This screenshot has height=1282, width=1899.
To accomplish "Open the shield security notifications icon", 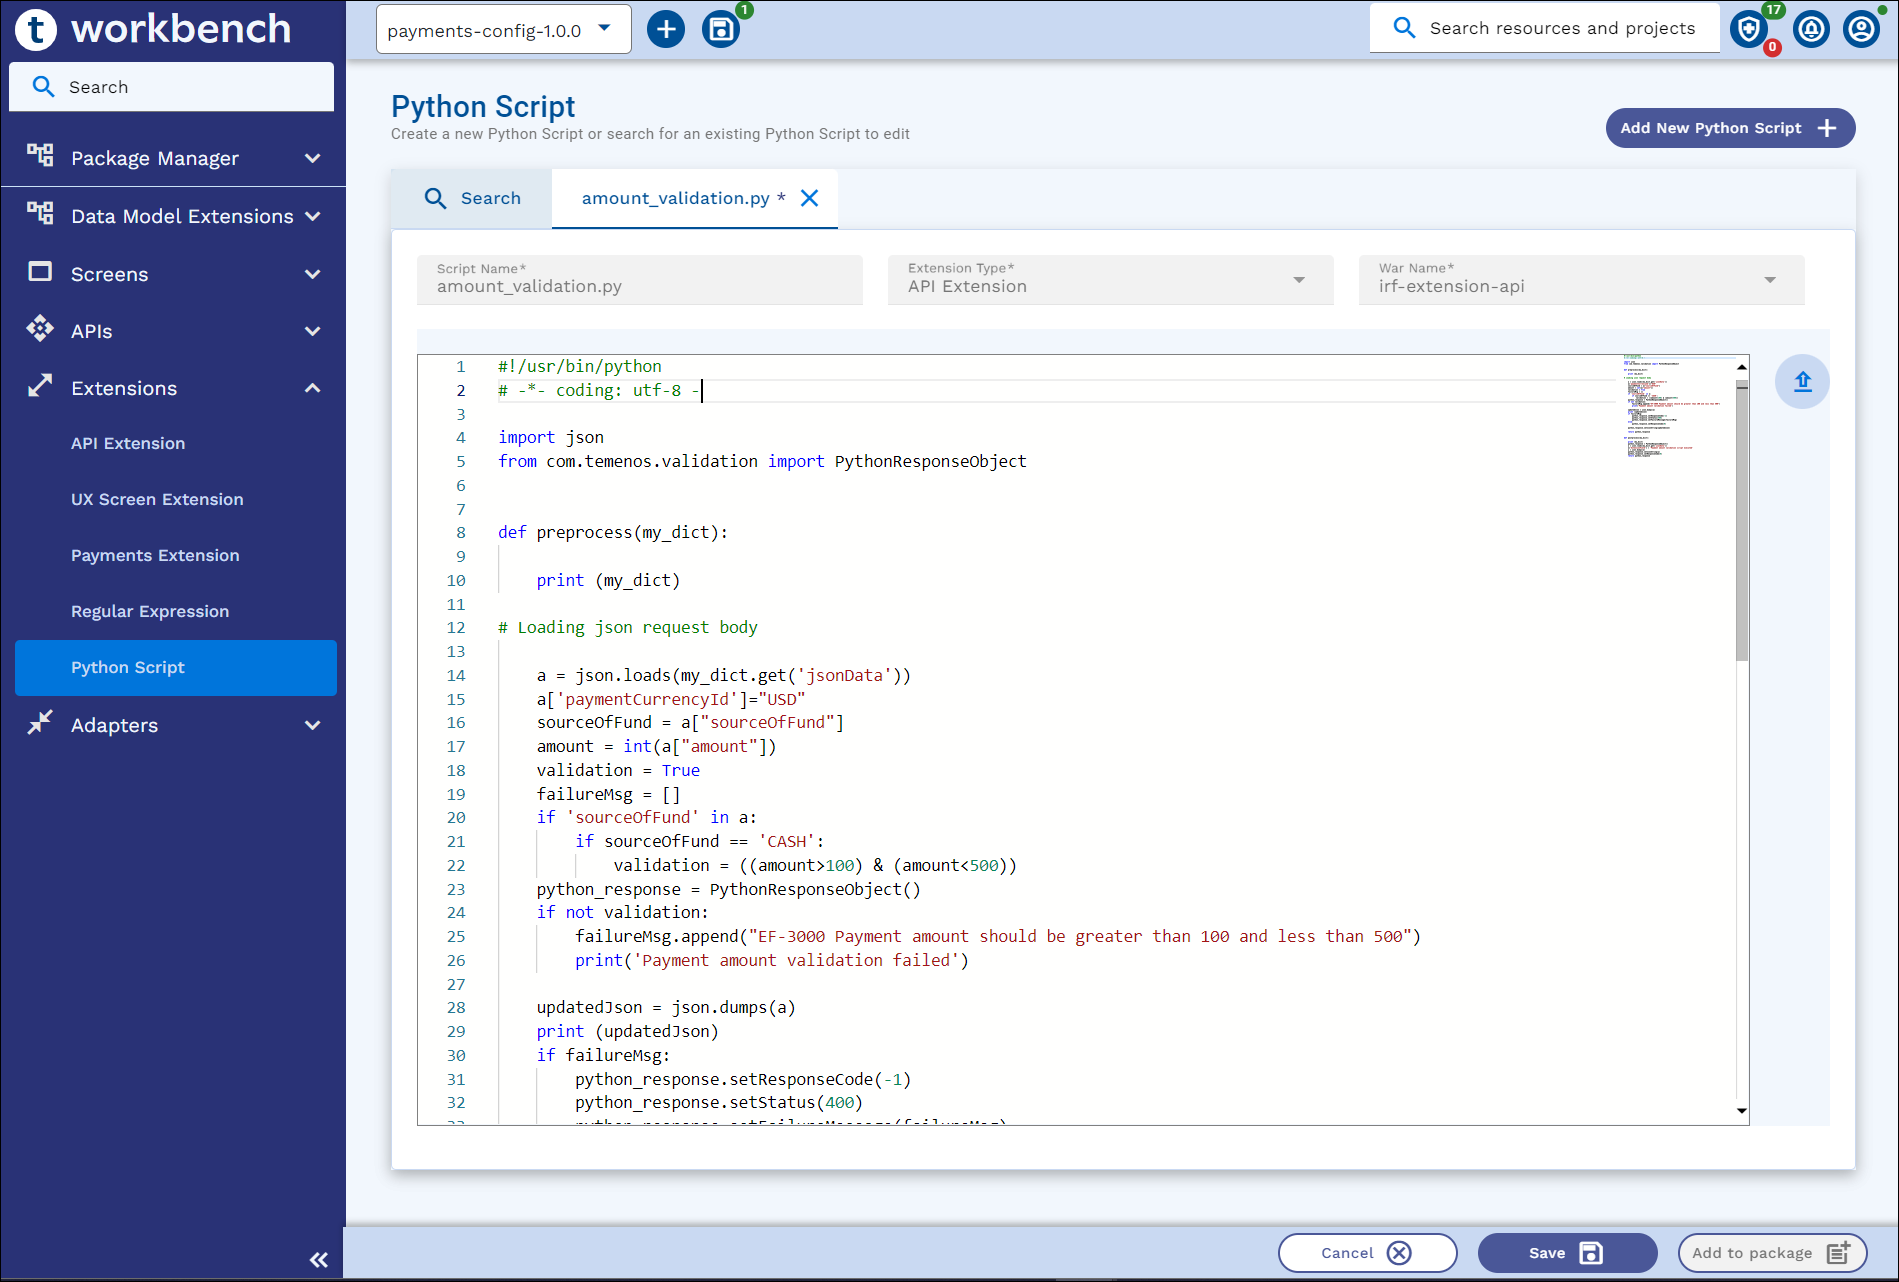I will (1748, 29).
